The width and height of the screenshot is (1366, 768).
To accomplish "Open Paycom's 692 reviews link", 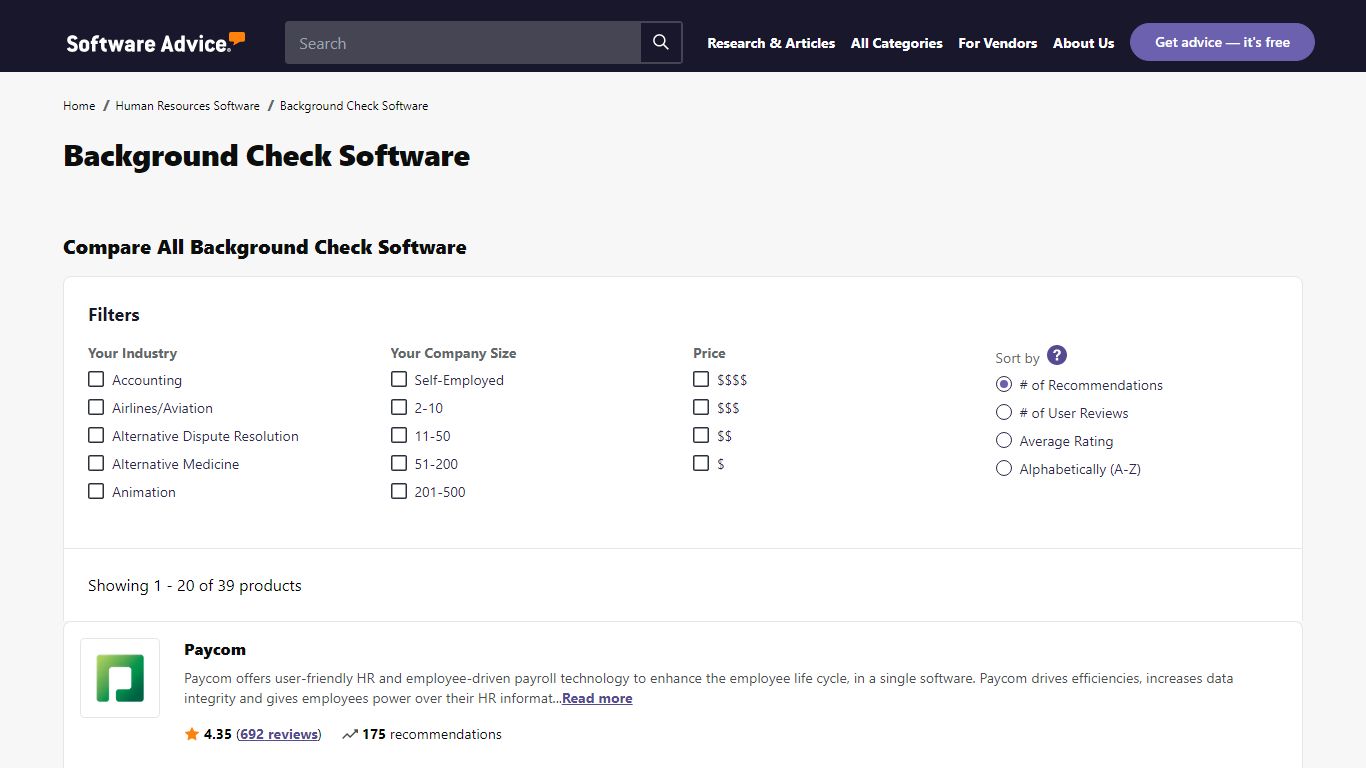I will [279, 734].
